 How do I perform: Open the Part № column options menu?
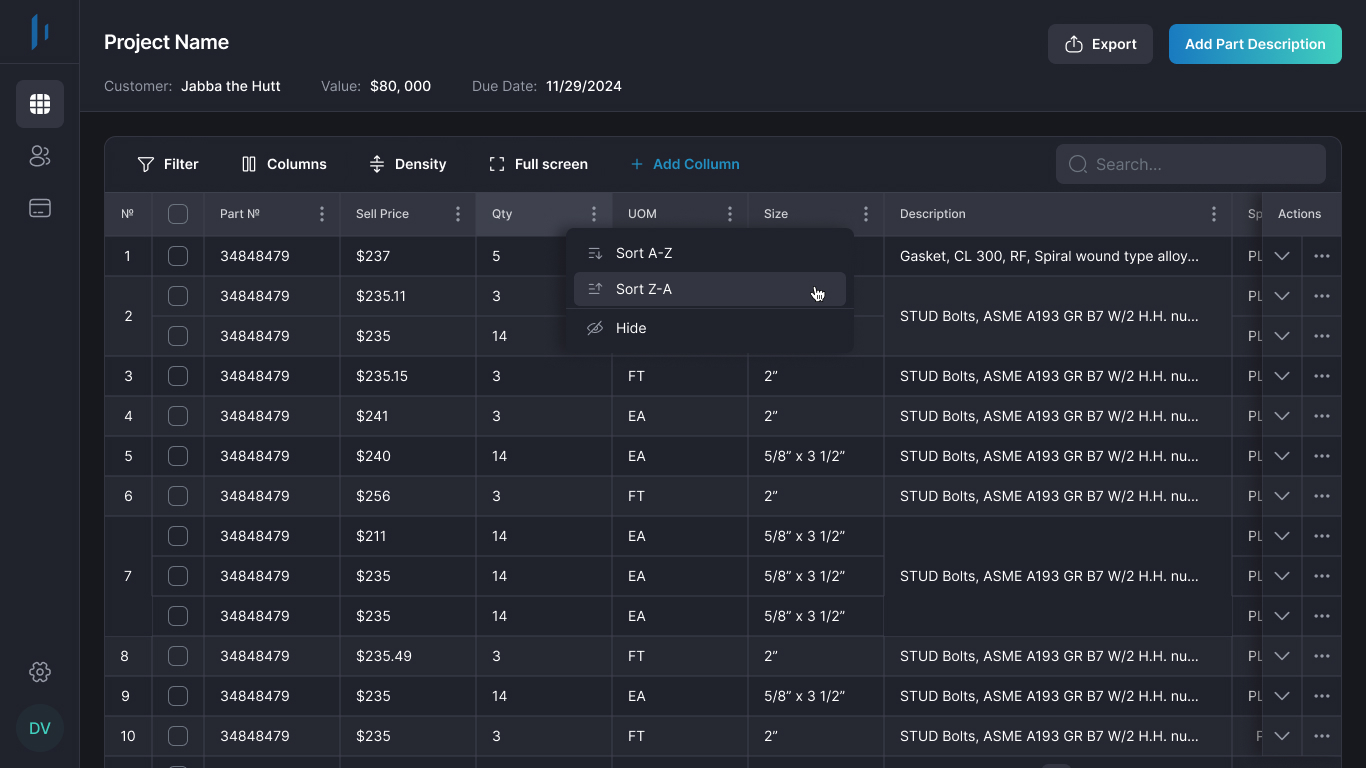point(321,213)
